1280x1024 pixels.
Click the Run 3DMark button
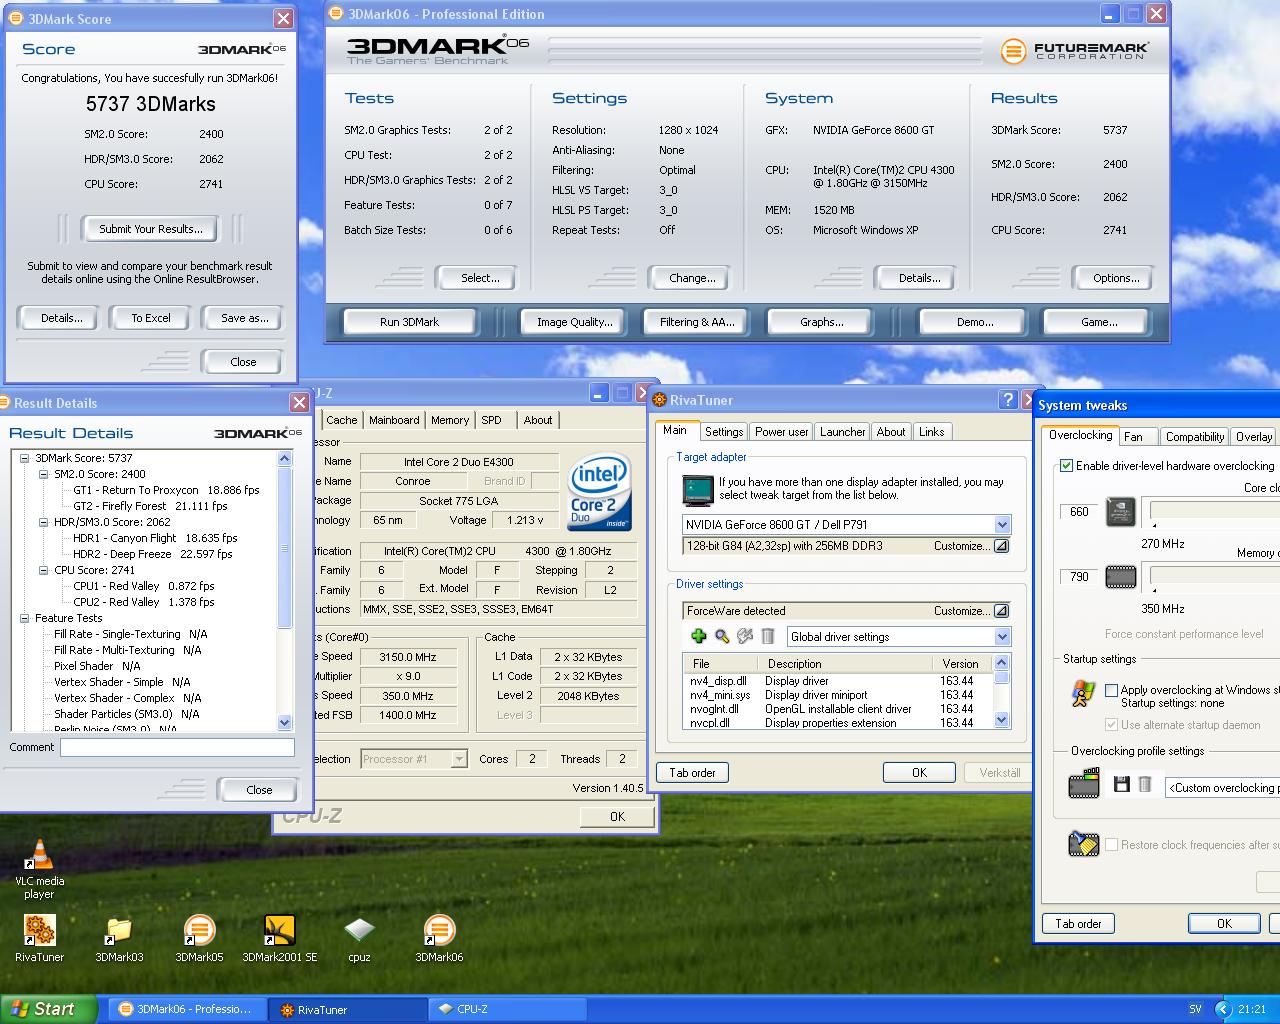tap(409, 322)
